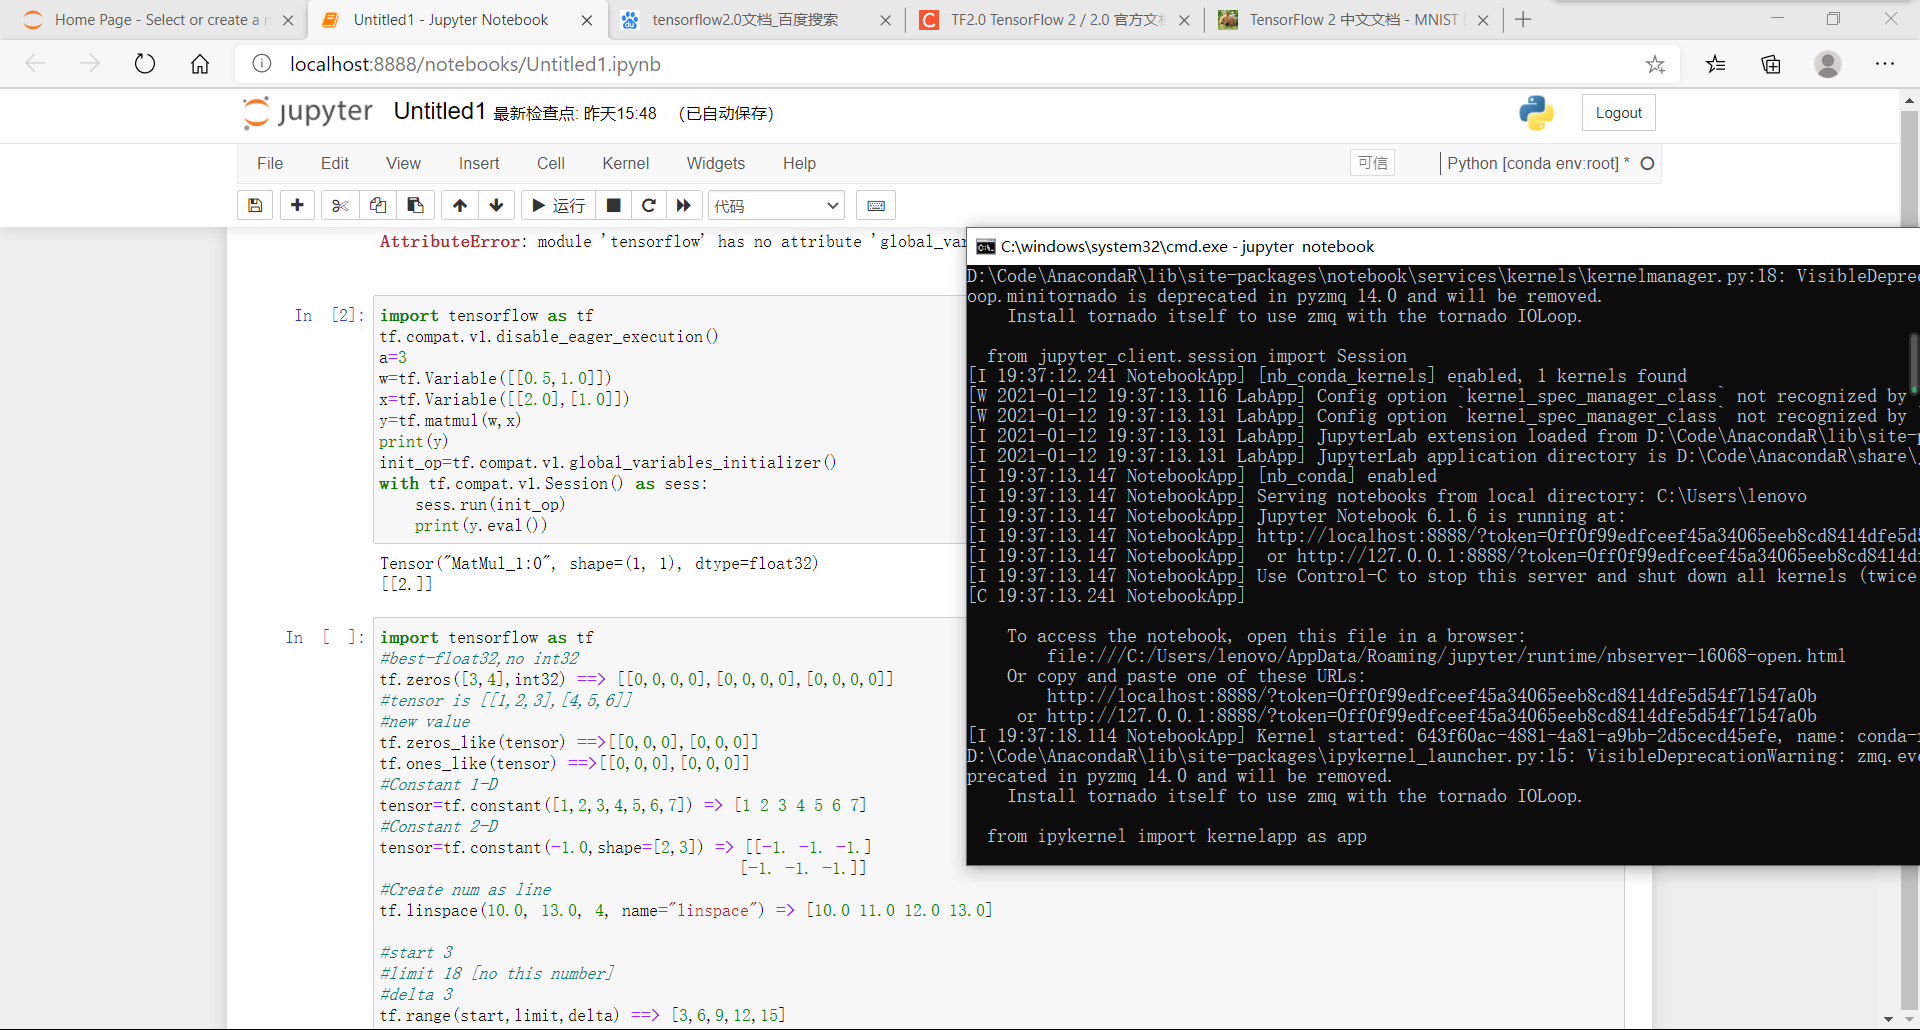Click the page scrollbar down arrow
1920x1030 pixels.
click(1888, 1019)
